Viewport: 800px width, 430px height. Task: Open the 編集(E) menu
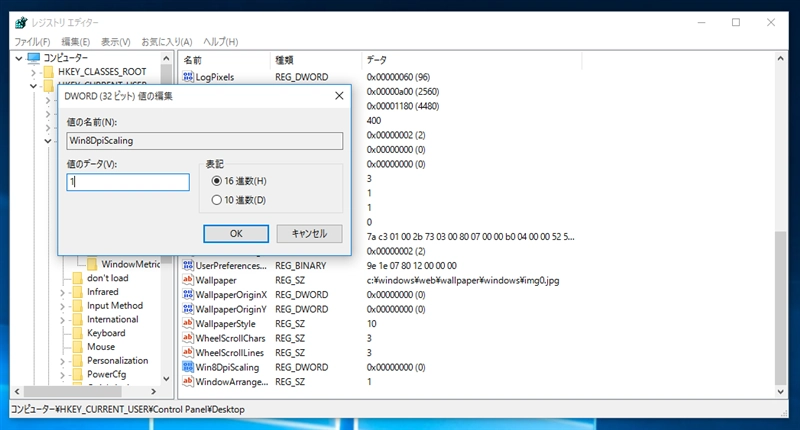(x=76, y=42)
